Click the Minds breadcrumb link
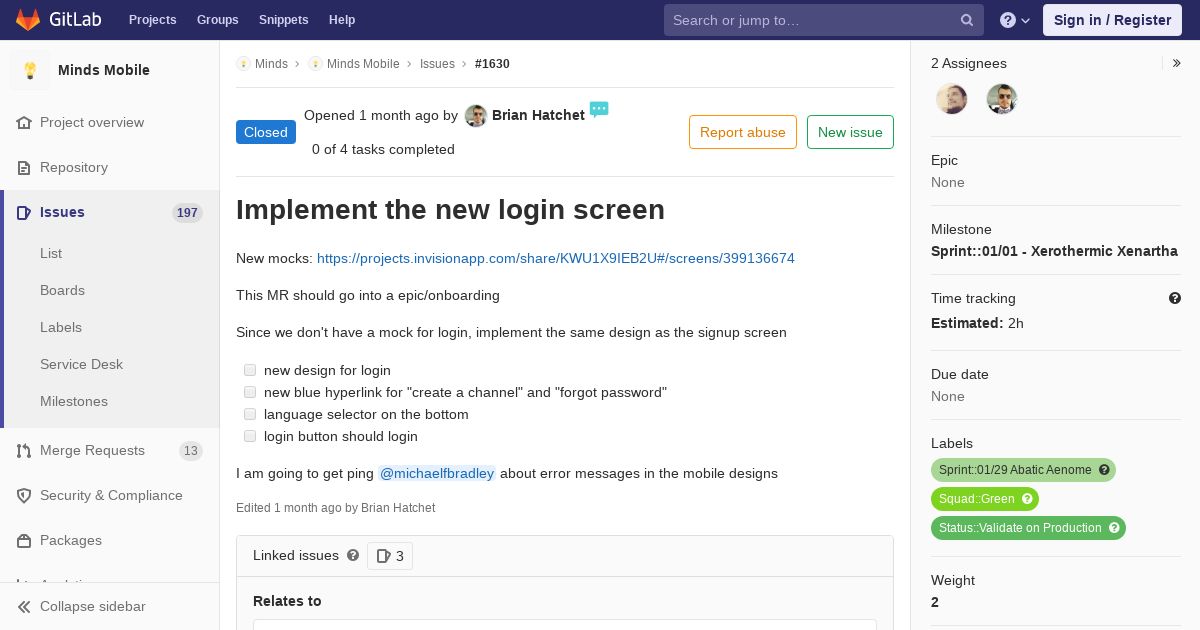Image resolution: width=1200 pixels, height=630 pixels. pyautogui.click(x=271, y=64)
